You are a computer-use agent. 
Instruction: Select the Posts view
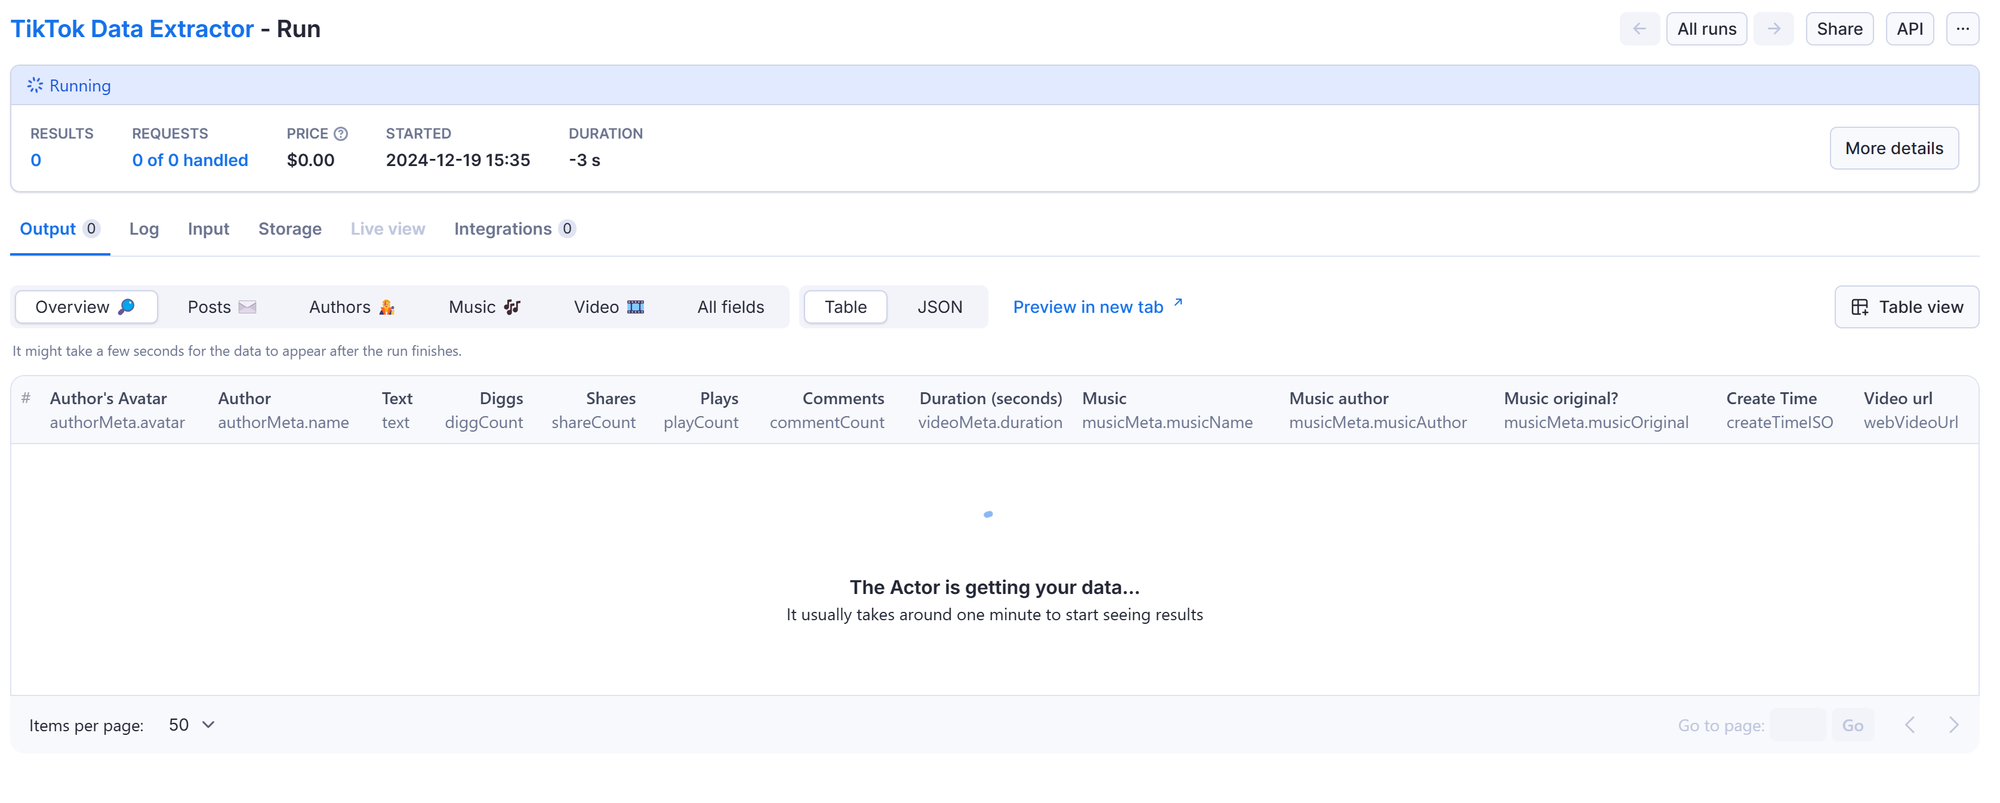click(x=222, y=307)
